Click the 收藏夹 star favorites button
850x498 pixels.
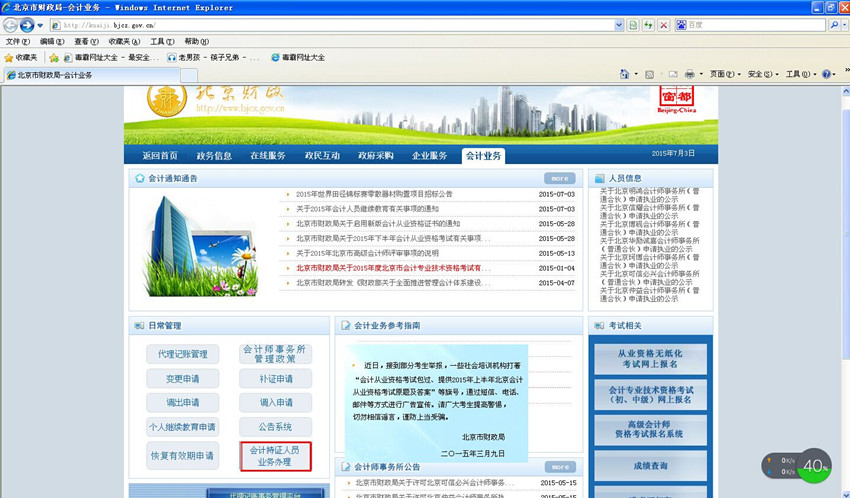click(x=21, y=57)
